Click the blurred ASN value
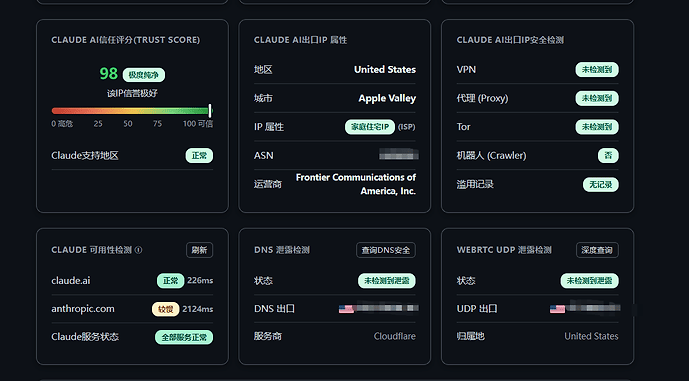This screenshot has width=689, height=381. [x=399, y=154]
